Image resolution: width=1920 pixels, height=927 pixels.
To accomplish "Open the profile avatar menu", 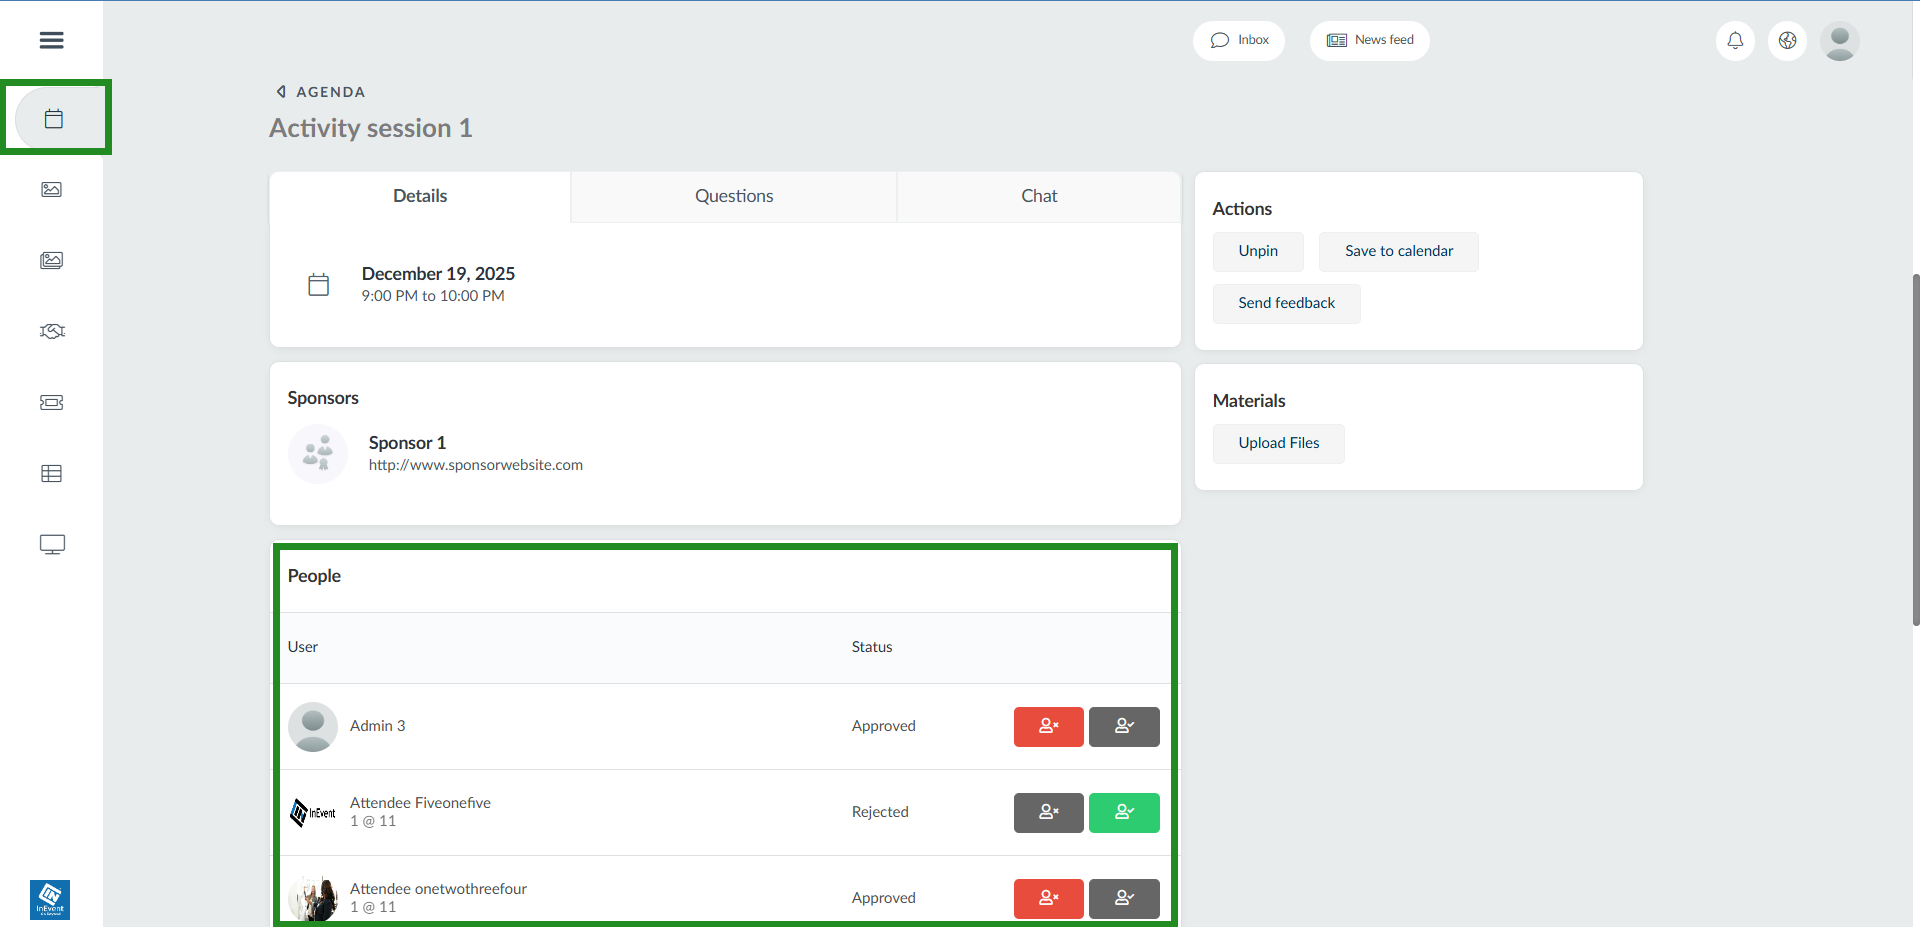I will click(x=1841, y=41).
